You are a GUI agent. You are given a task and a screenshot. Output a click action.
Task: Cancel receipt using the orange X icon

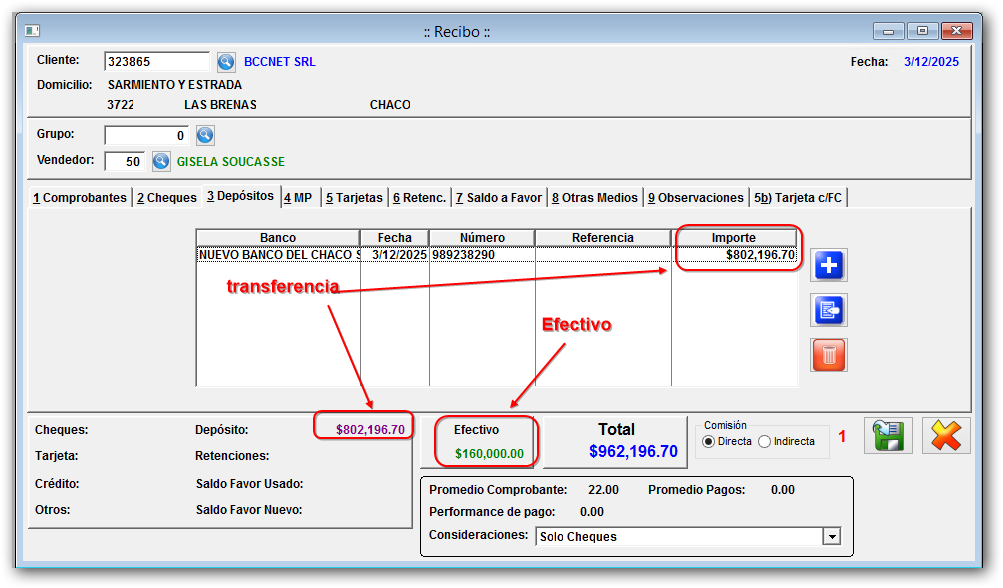coord(945,436)
